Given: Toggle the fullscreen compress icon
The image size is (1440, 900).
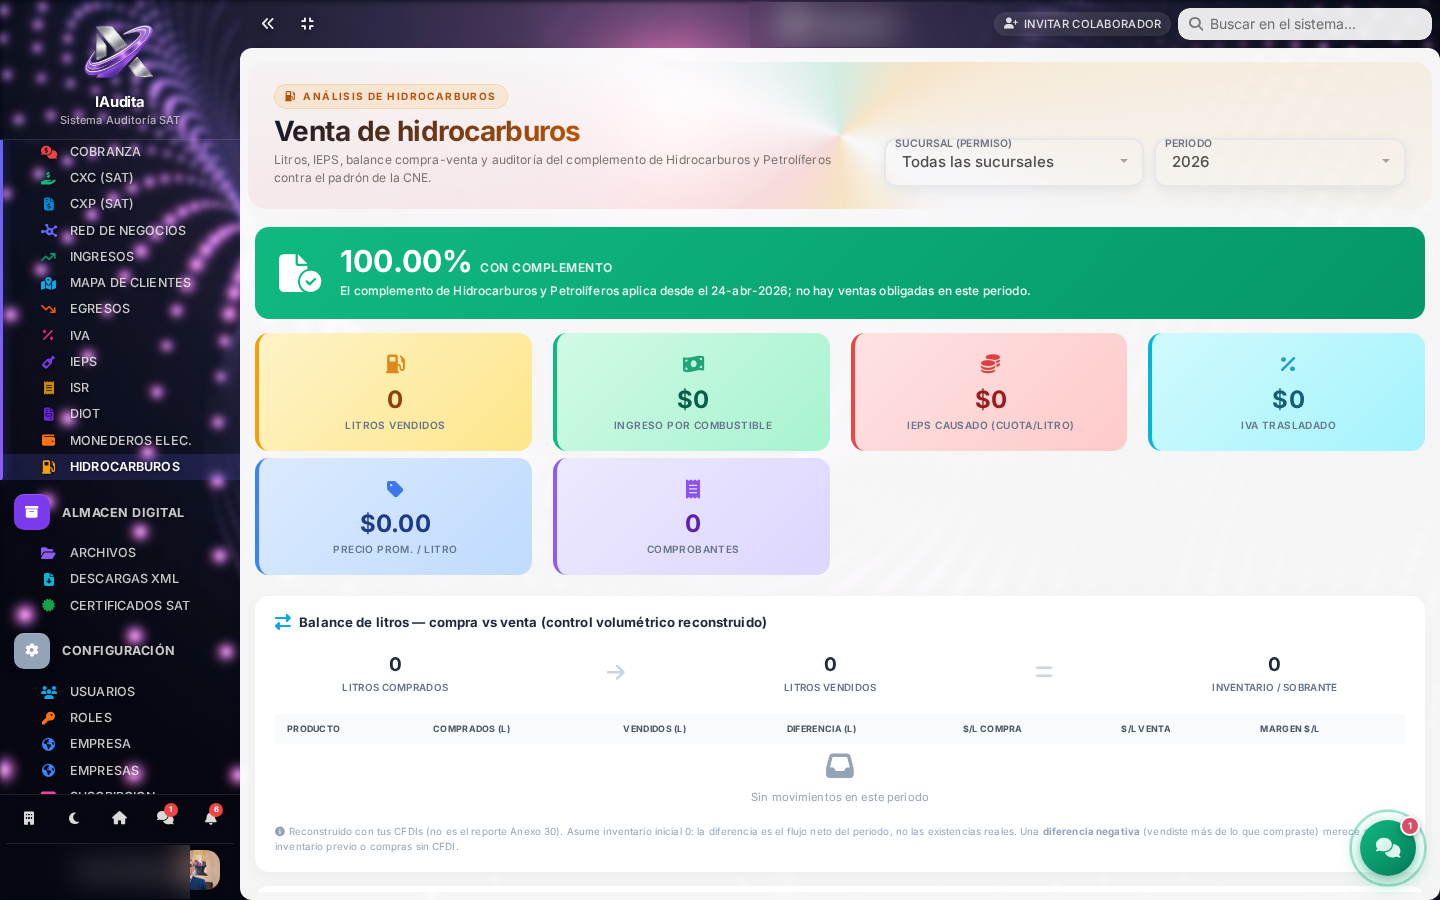Looking at the screenshot, I should 308,23.
